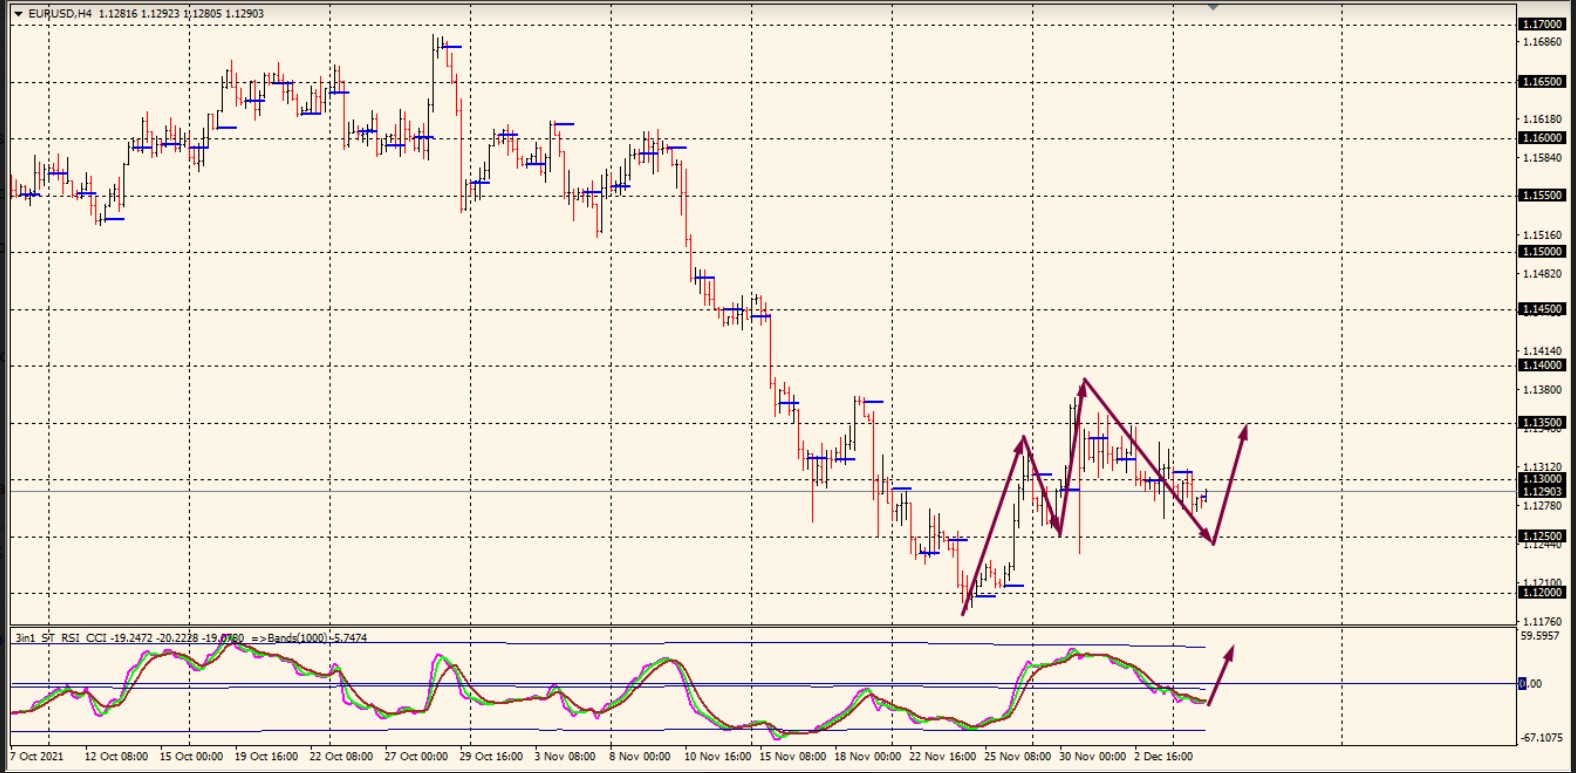This screenshot has width=1576, height=773.
Task: Click the -67.1075 indicator scale value
Action: click(x=1541, y=738)
